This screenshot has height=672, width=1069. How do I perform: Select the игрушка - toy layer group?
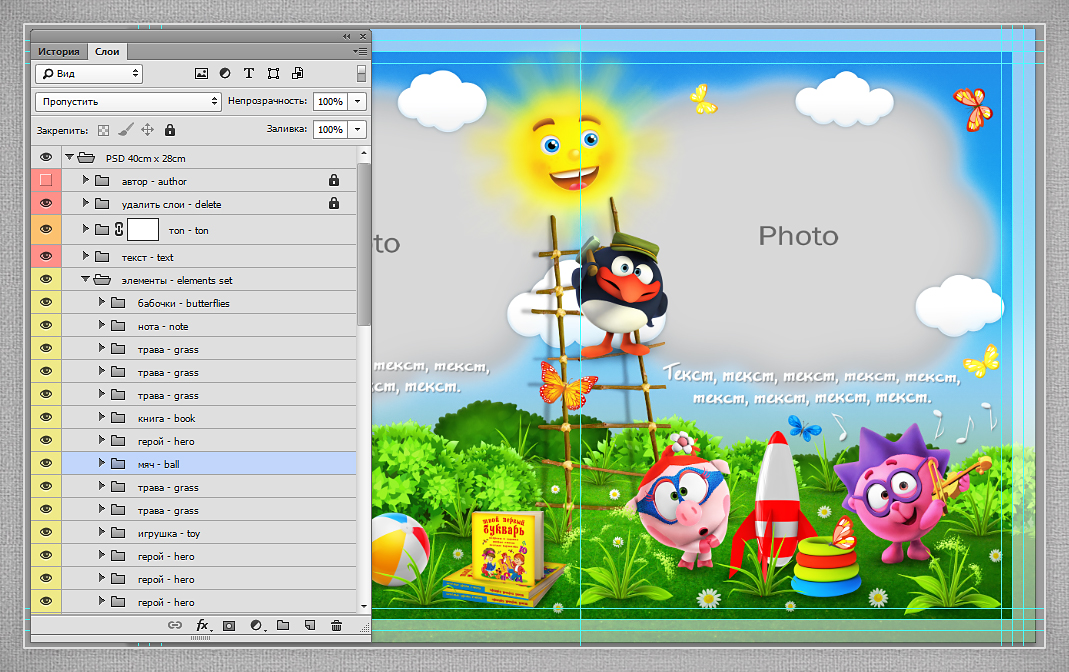click(x=209, y=533)
